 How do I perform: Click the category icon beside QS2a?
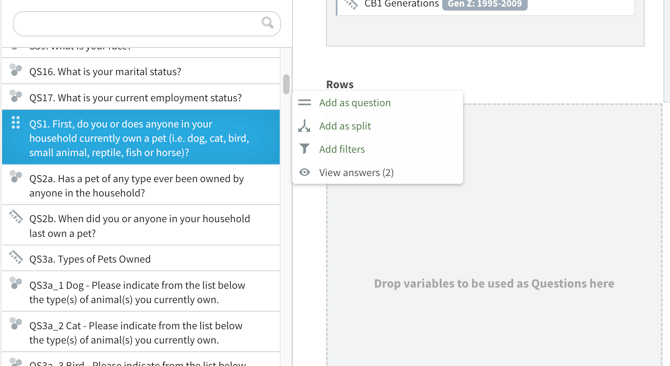tap(16, 176)
